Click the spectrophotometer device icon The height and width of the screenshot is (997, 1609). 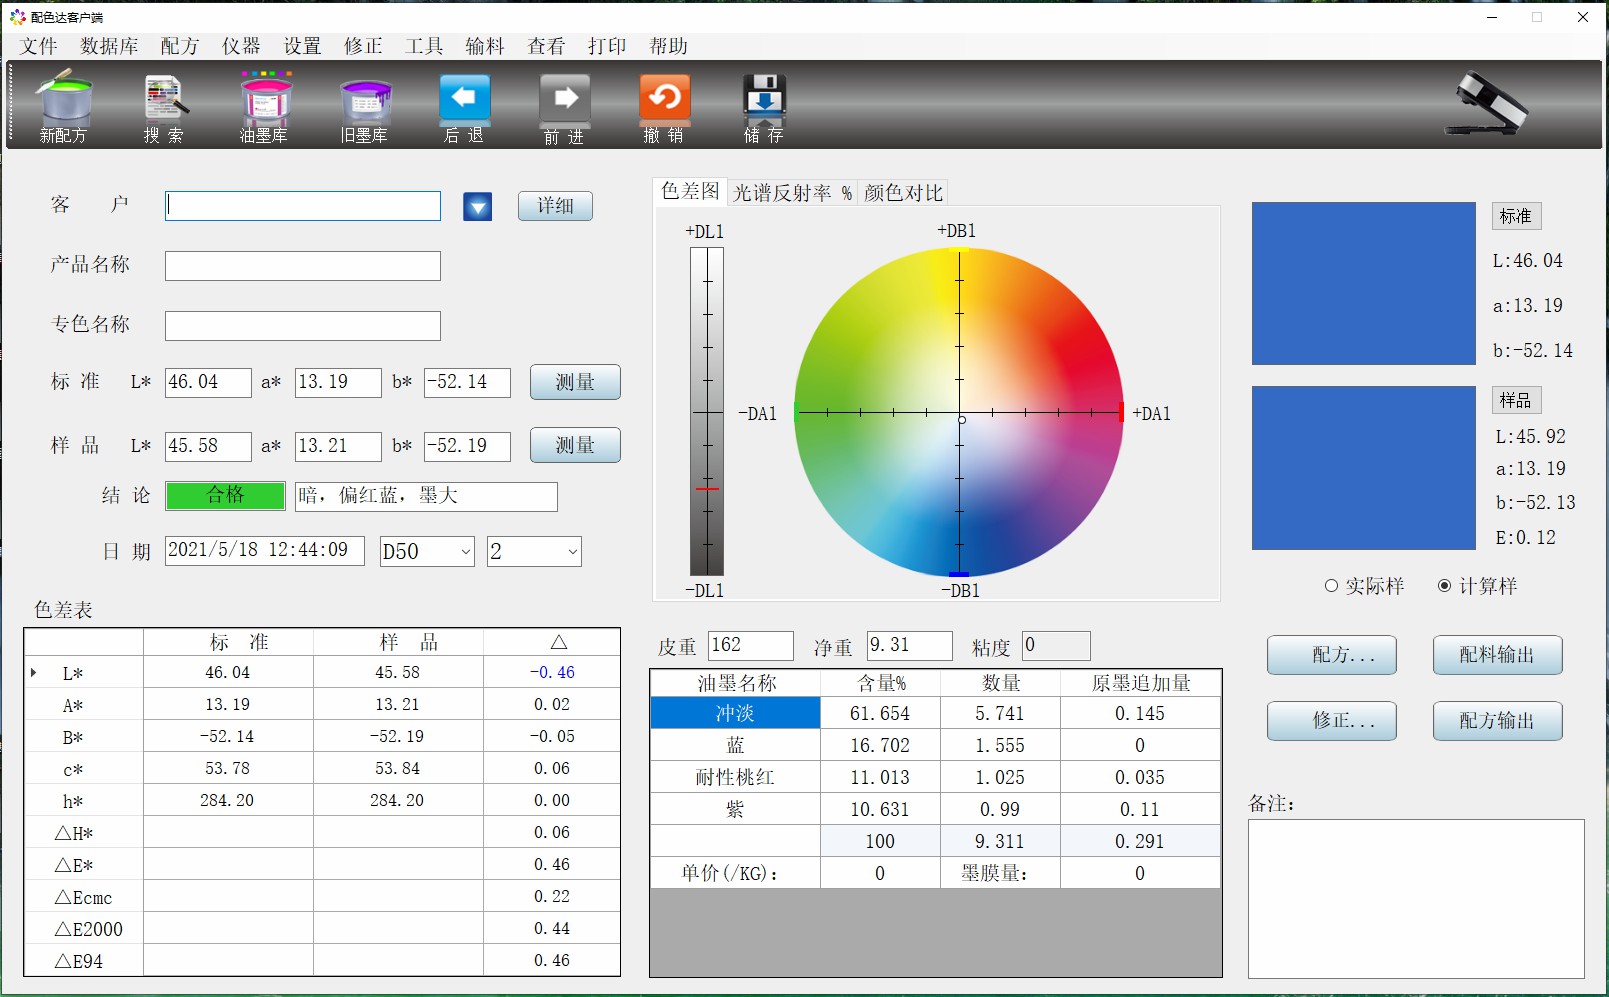click(1487, 104)
